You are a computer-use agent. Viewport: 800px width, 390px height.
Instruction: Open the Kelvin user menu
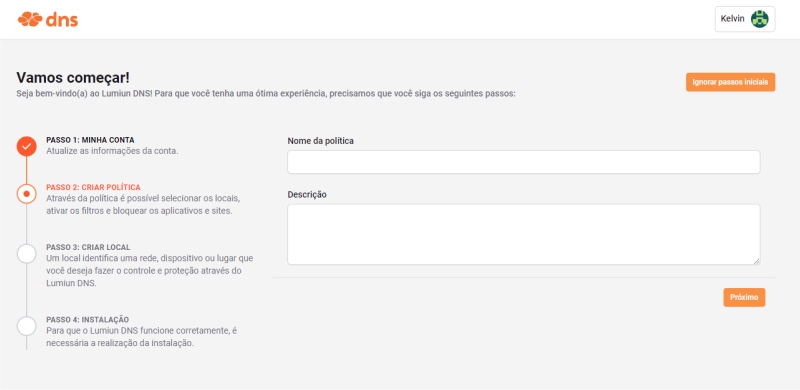pos(745,19)
